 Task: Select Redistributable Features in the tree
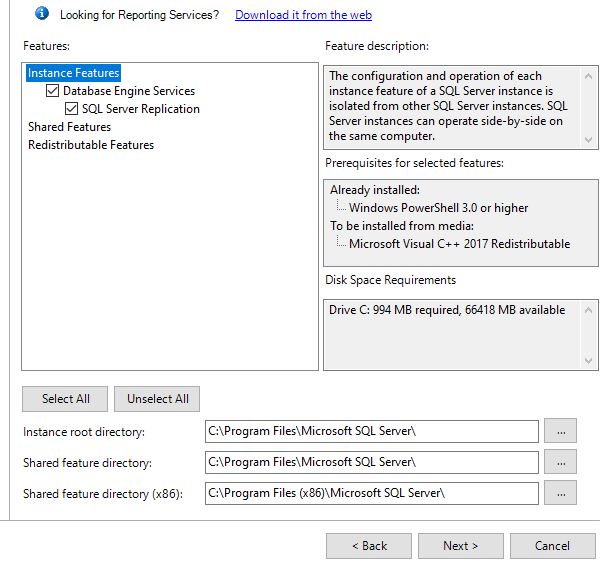(91, 145)
